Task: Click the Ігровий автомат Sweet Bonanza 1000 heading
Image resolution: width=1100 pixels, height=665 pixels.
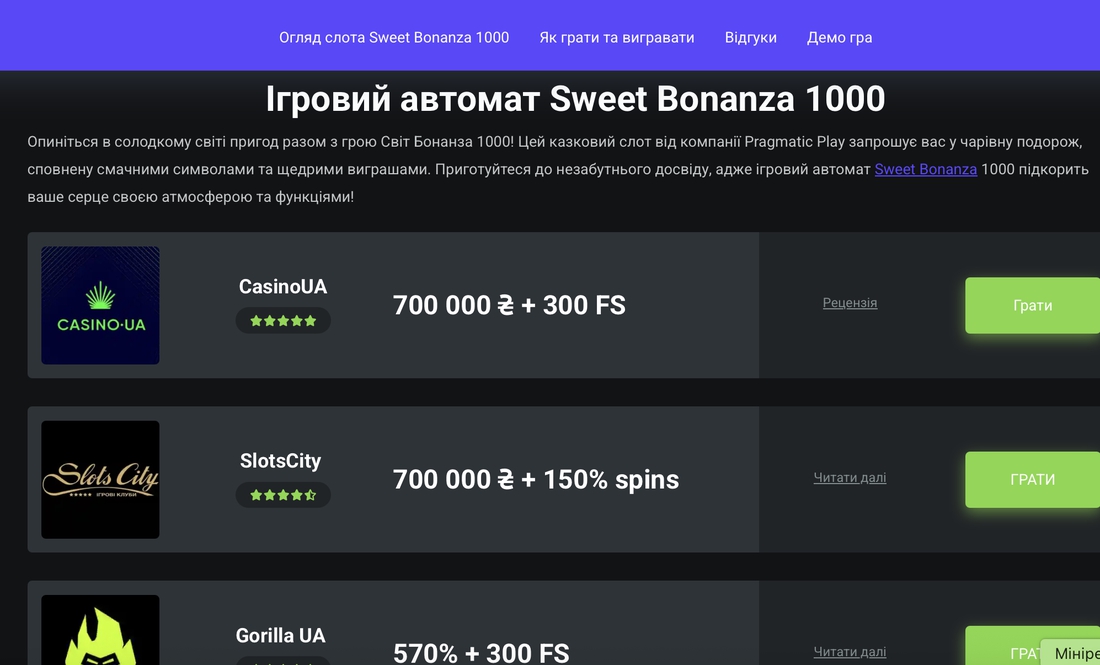Action: pos(575,99)
